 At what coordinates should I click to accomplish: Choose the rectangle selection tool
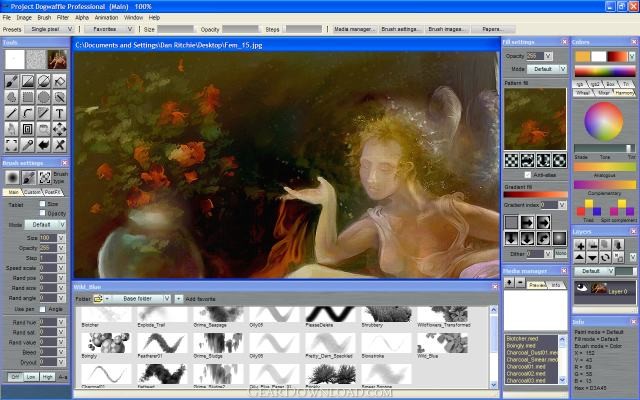(27, 97)
